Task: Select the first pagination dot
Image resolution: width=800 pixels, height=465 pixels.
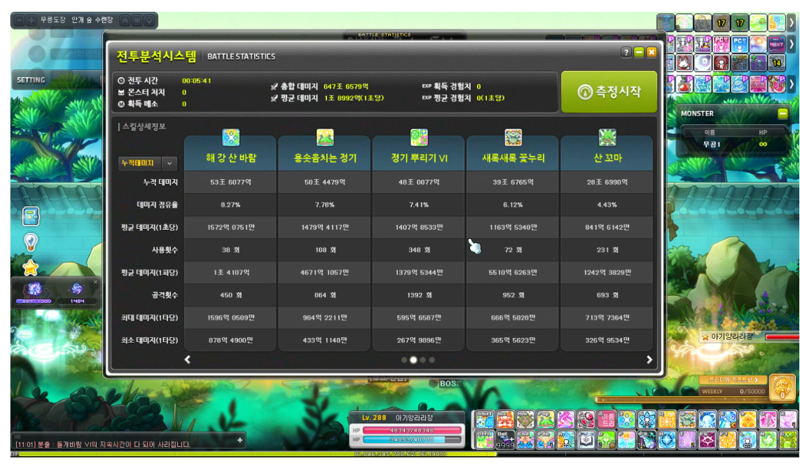Action: click(x=404, y=360)
